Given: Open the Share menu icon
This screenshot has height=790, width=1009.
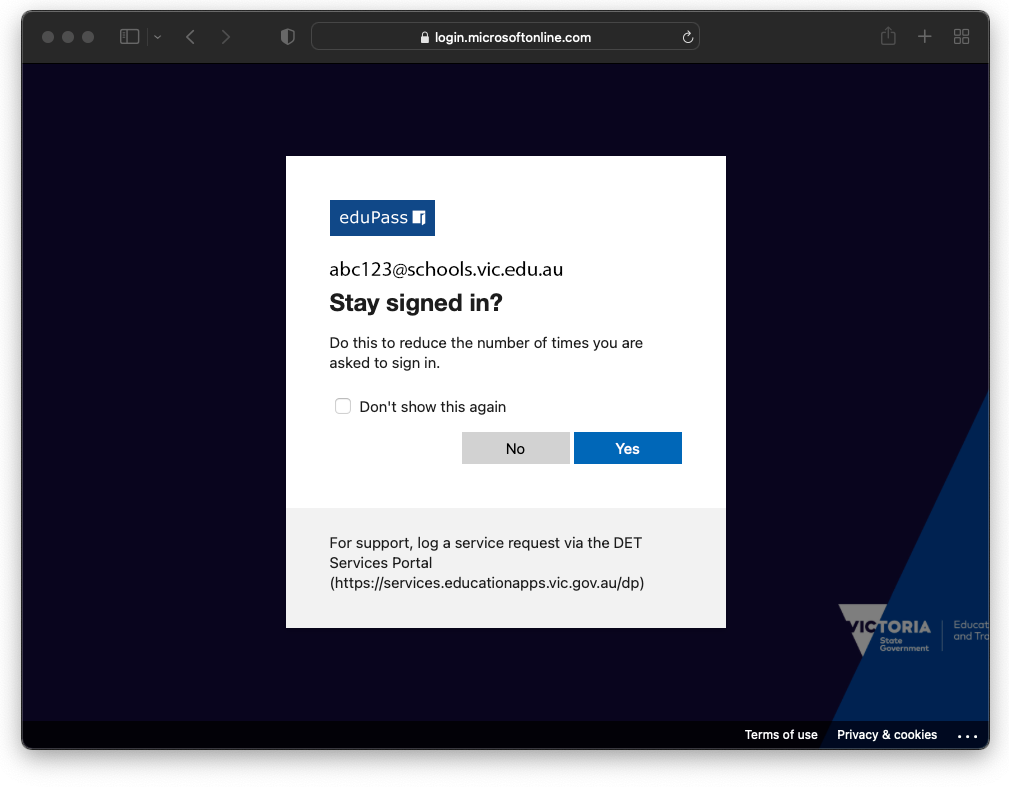Looking at the screenshot, I should [888, 37].
